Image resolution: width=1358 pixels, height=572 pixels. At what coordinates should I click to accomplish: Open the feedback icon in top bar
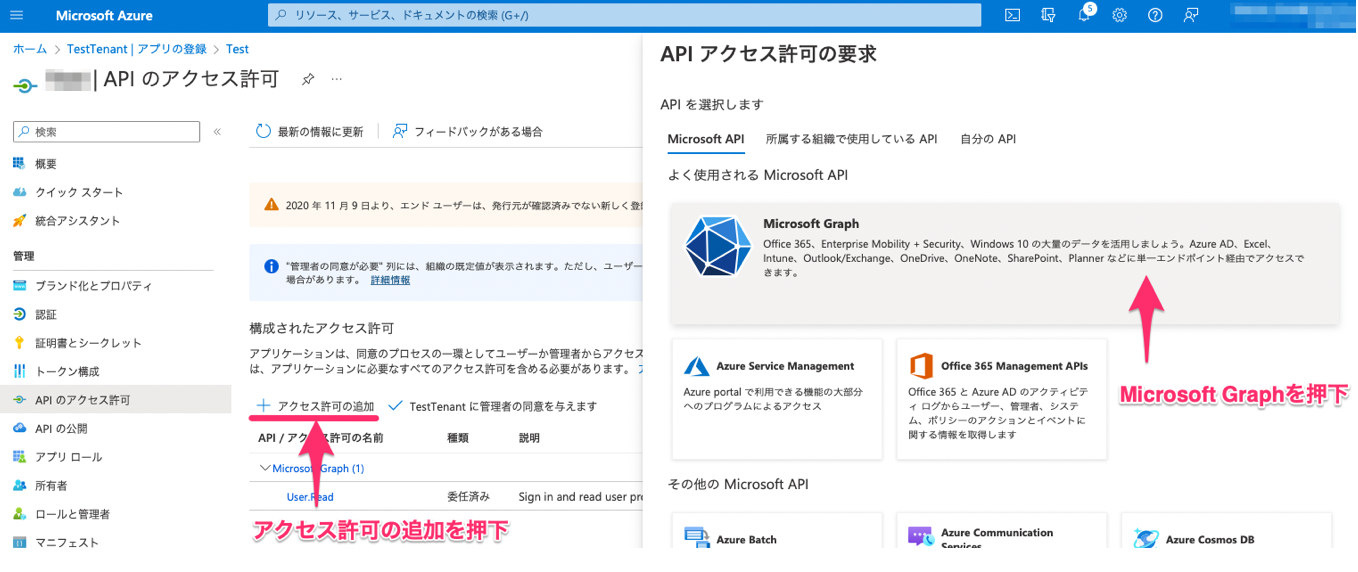pyautogui.click(x=1191, y=15)
